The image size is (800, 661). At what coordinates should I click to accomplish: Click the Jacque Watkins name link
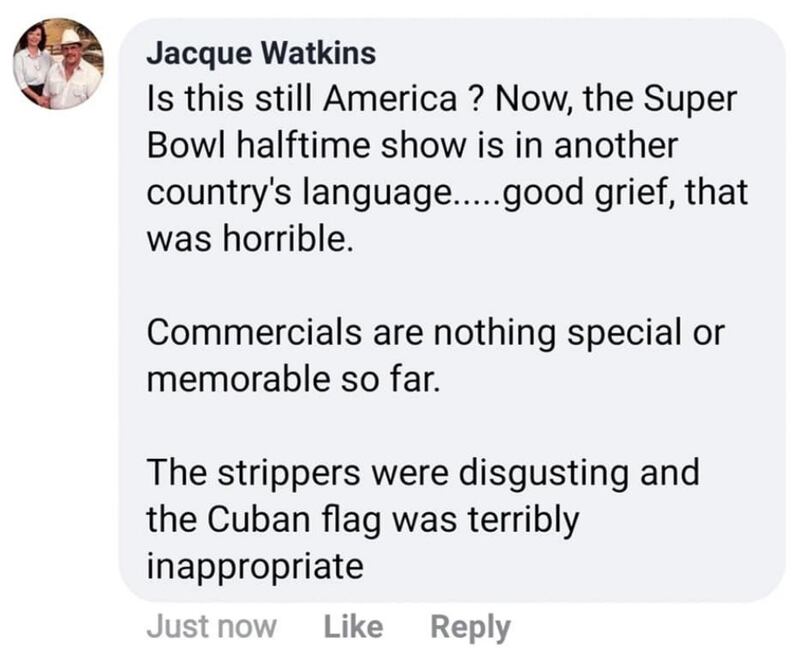click(261, 53)
